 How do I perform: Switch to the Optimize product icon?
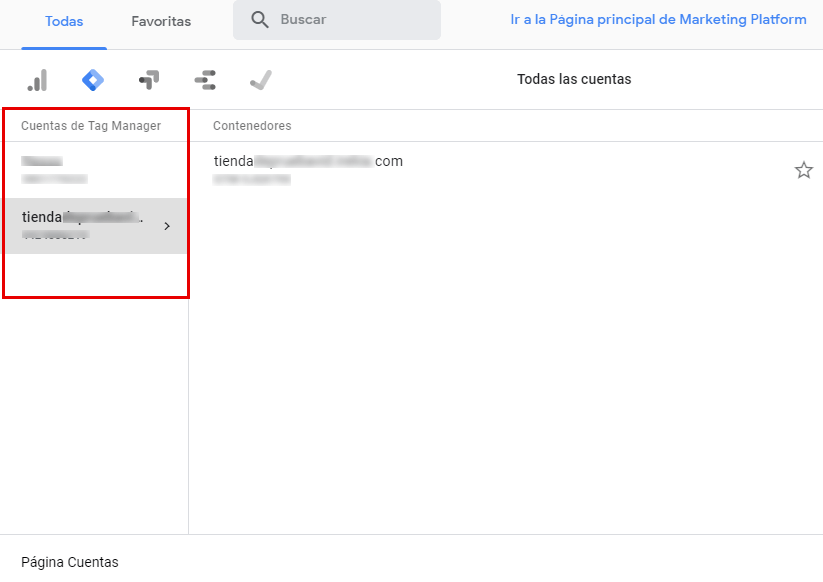(x=149, y=80)
